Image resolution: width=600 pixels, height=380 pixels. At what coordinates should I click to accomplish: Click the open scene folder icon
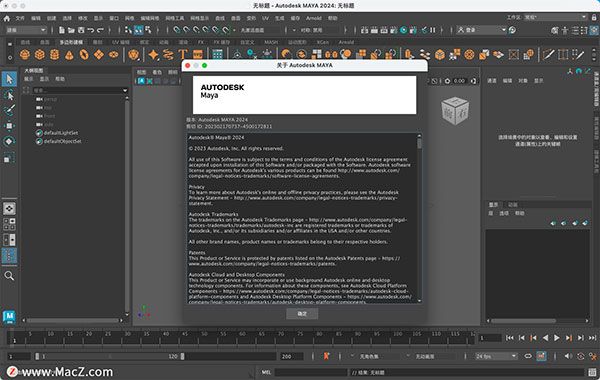click(x=71, y=30)
